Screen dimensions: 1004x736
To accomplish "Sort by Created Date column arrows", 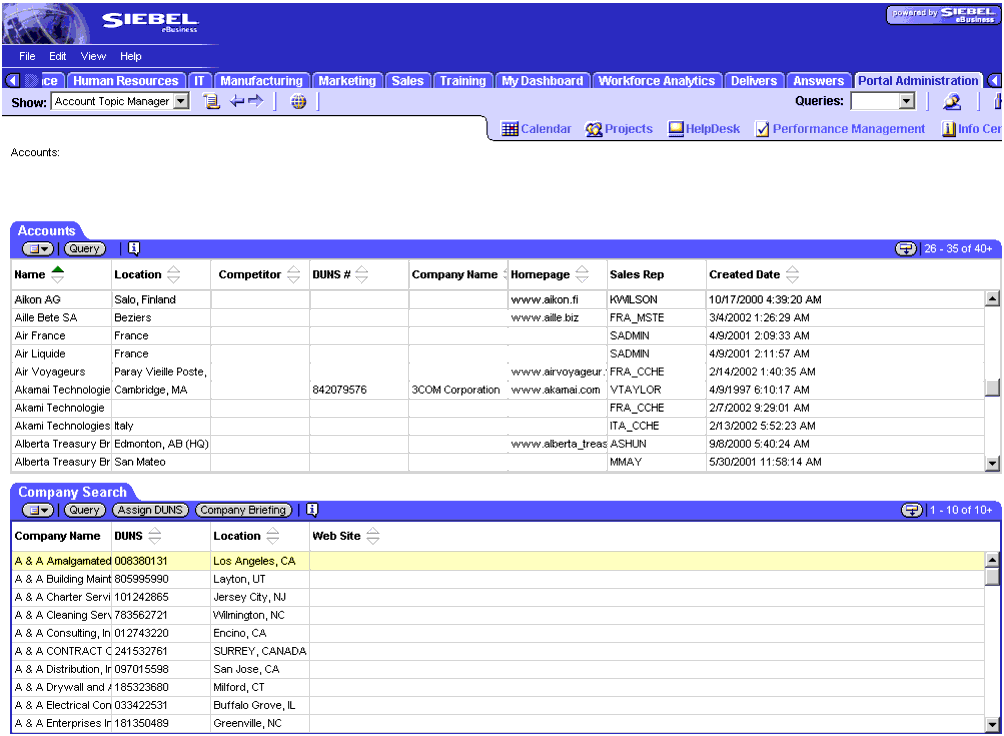I will click(x=792, y=274).
